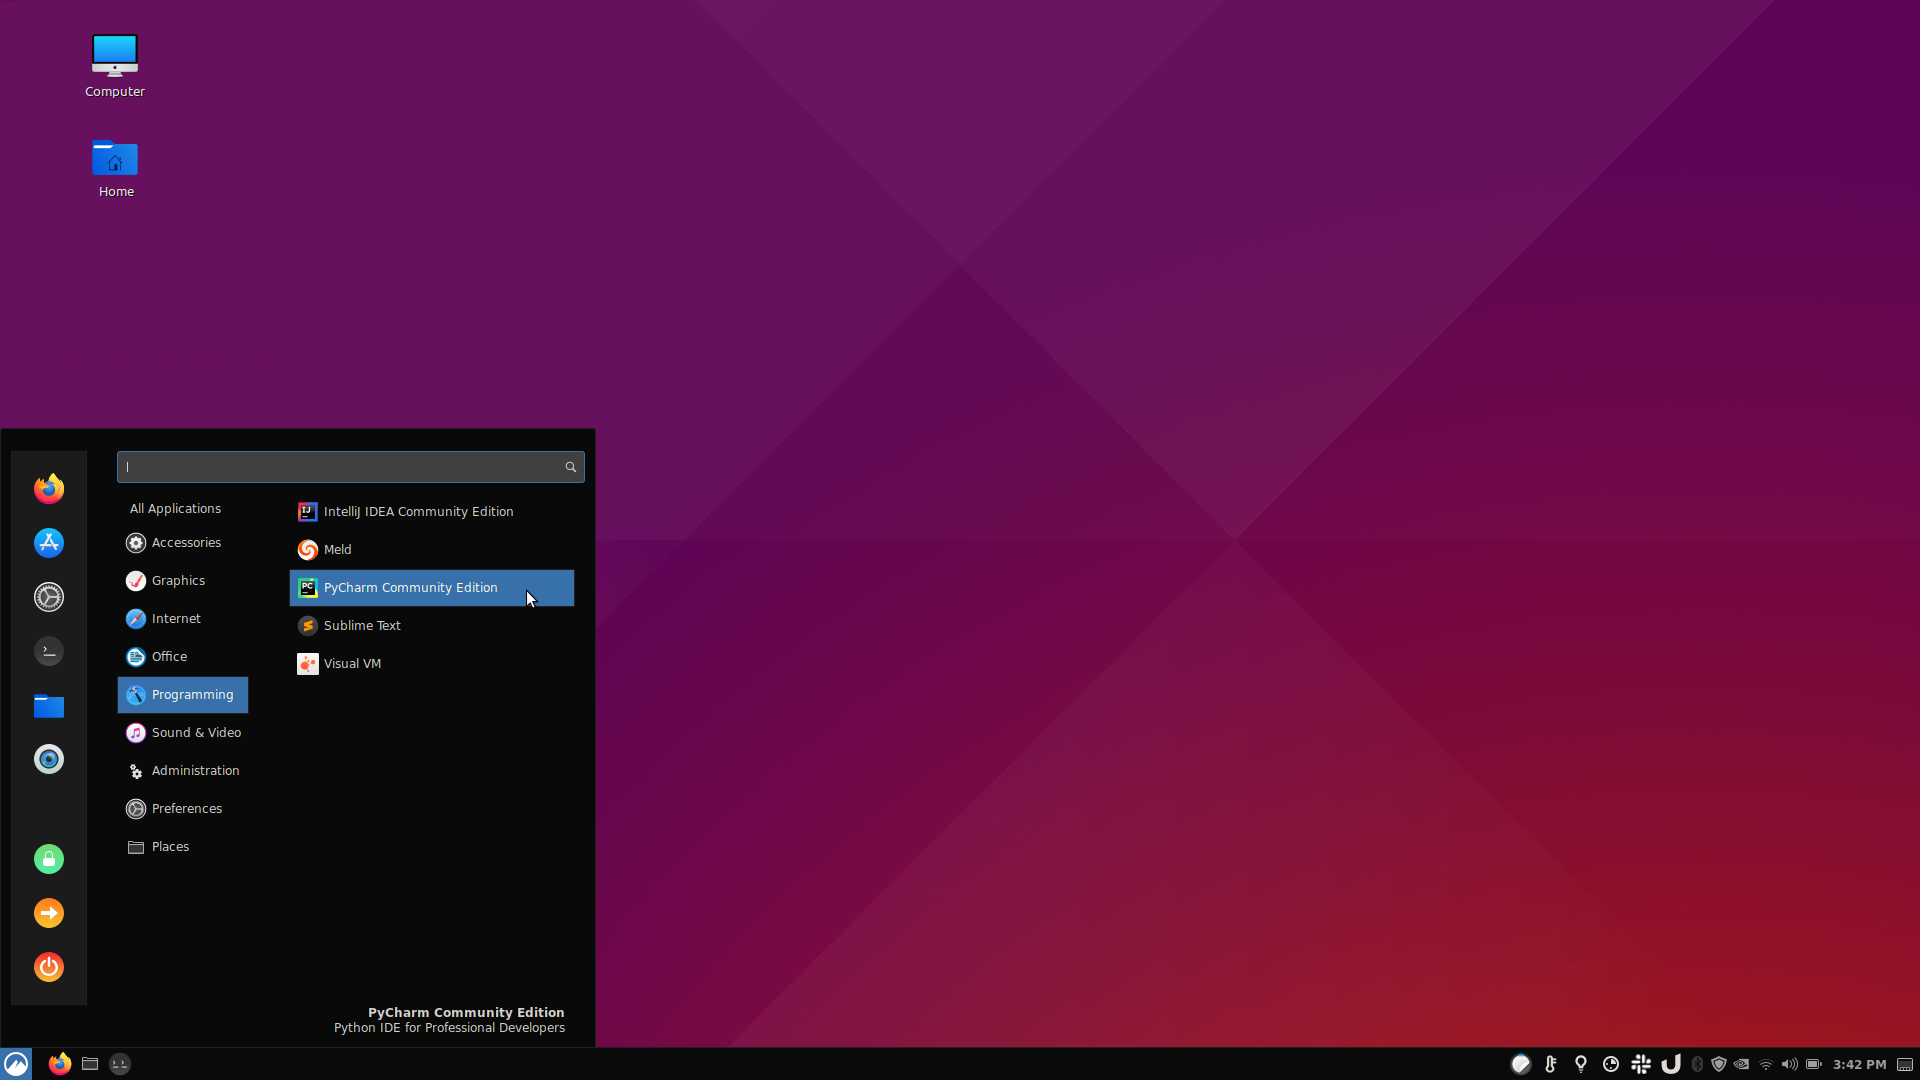Viewport: 1920px width, 1080px height.
Task: Click the round sticker tray icon
Action: coord(1521,1064)
